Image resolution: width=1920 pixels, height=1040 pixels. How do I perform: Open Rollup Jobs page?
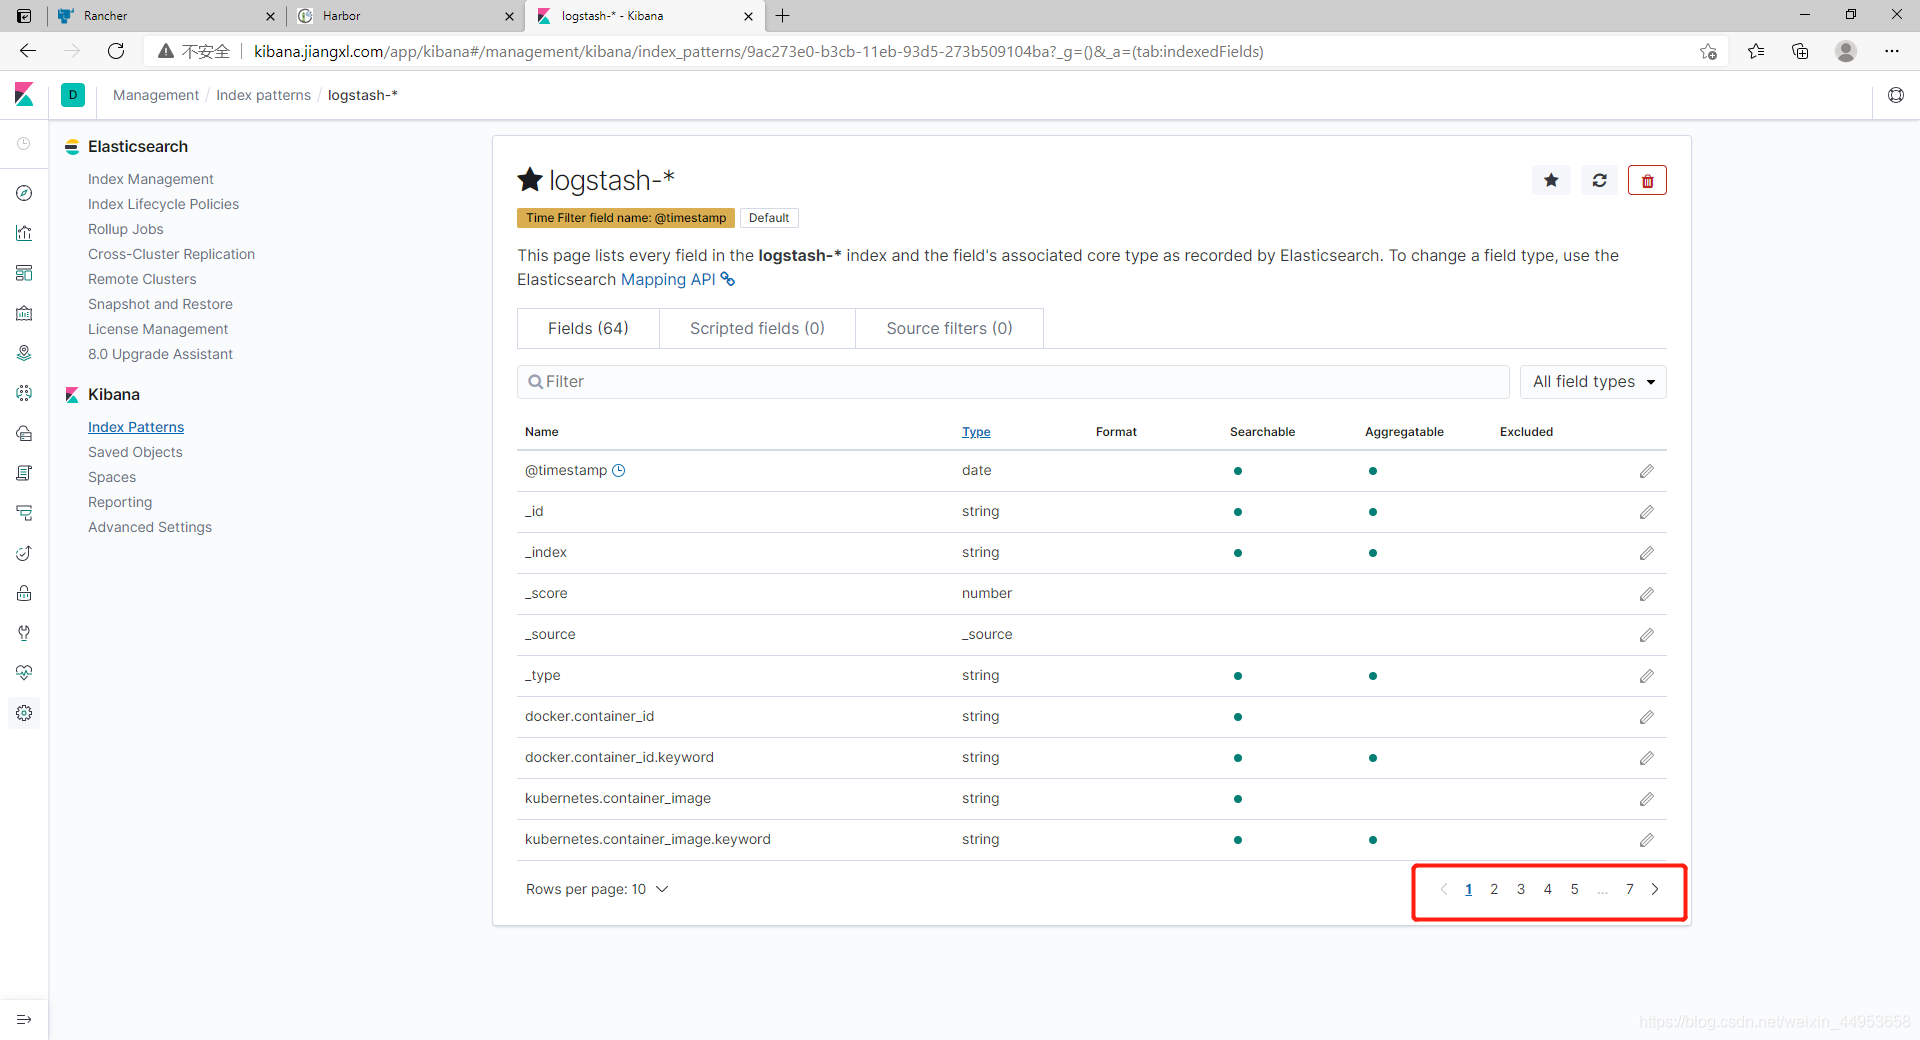(x=125, y=229)
